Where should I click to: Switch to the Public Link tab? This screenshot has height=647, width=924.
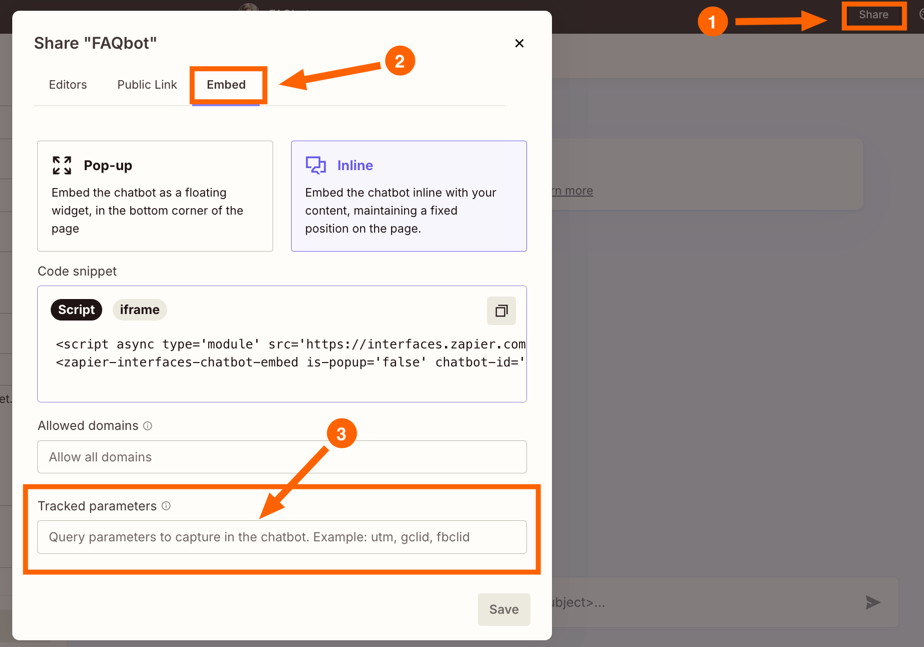147,85
